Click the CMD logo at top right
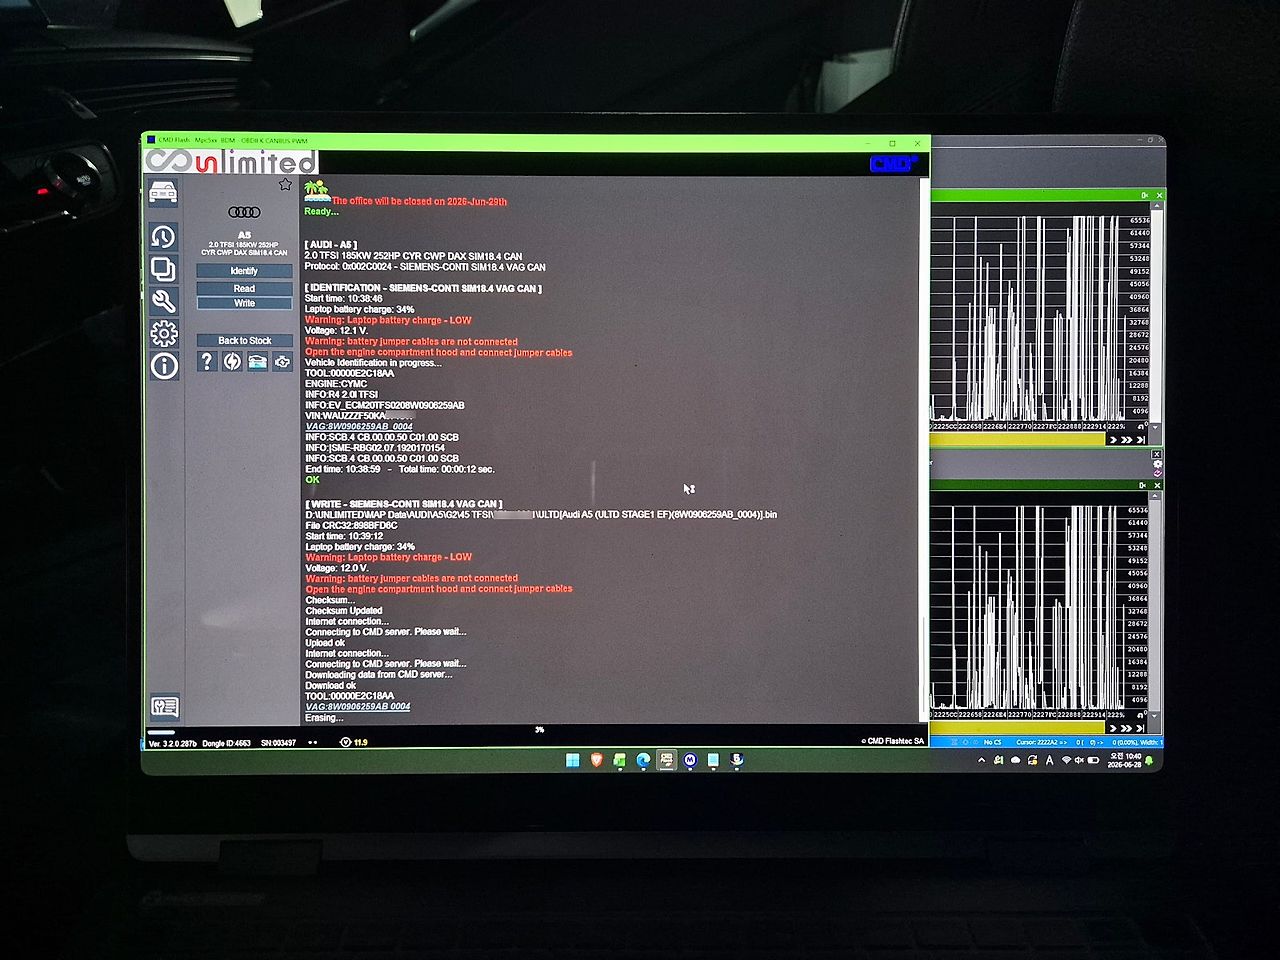The width and height of the screenshot is (1280, 960). 893,164
